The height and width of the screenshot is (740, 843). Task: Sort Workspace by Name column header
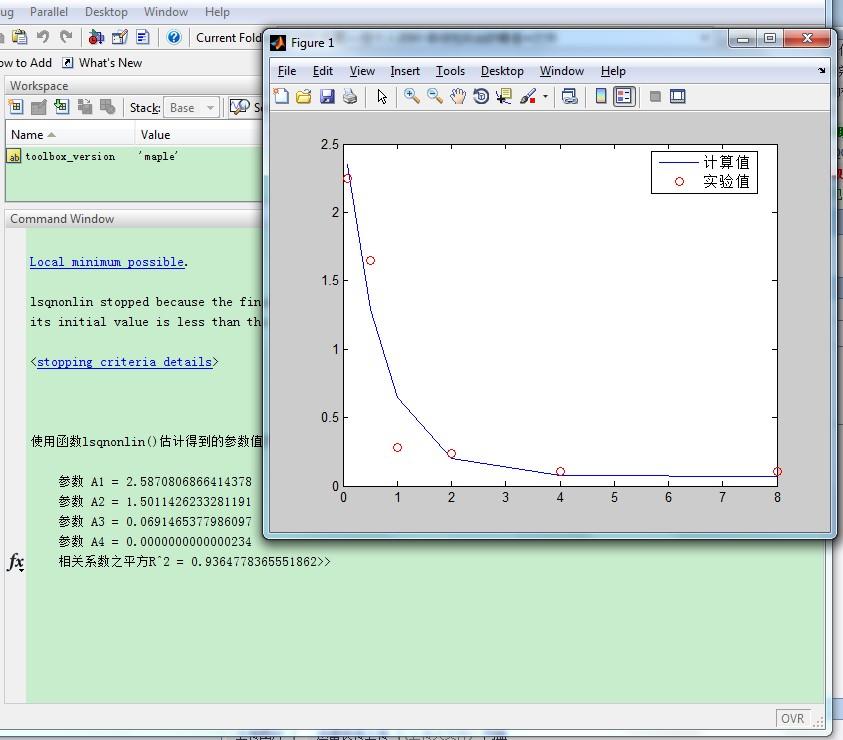coord(70,134)
